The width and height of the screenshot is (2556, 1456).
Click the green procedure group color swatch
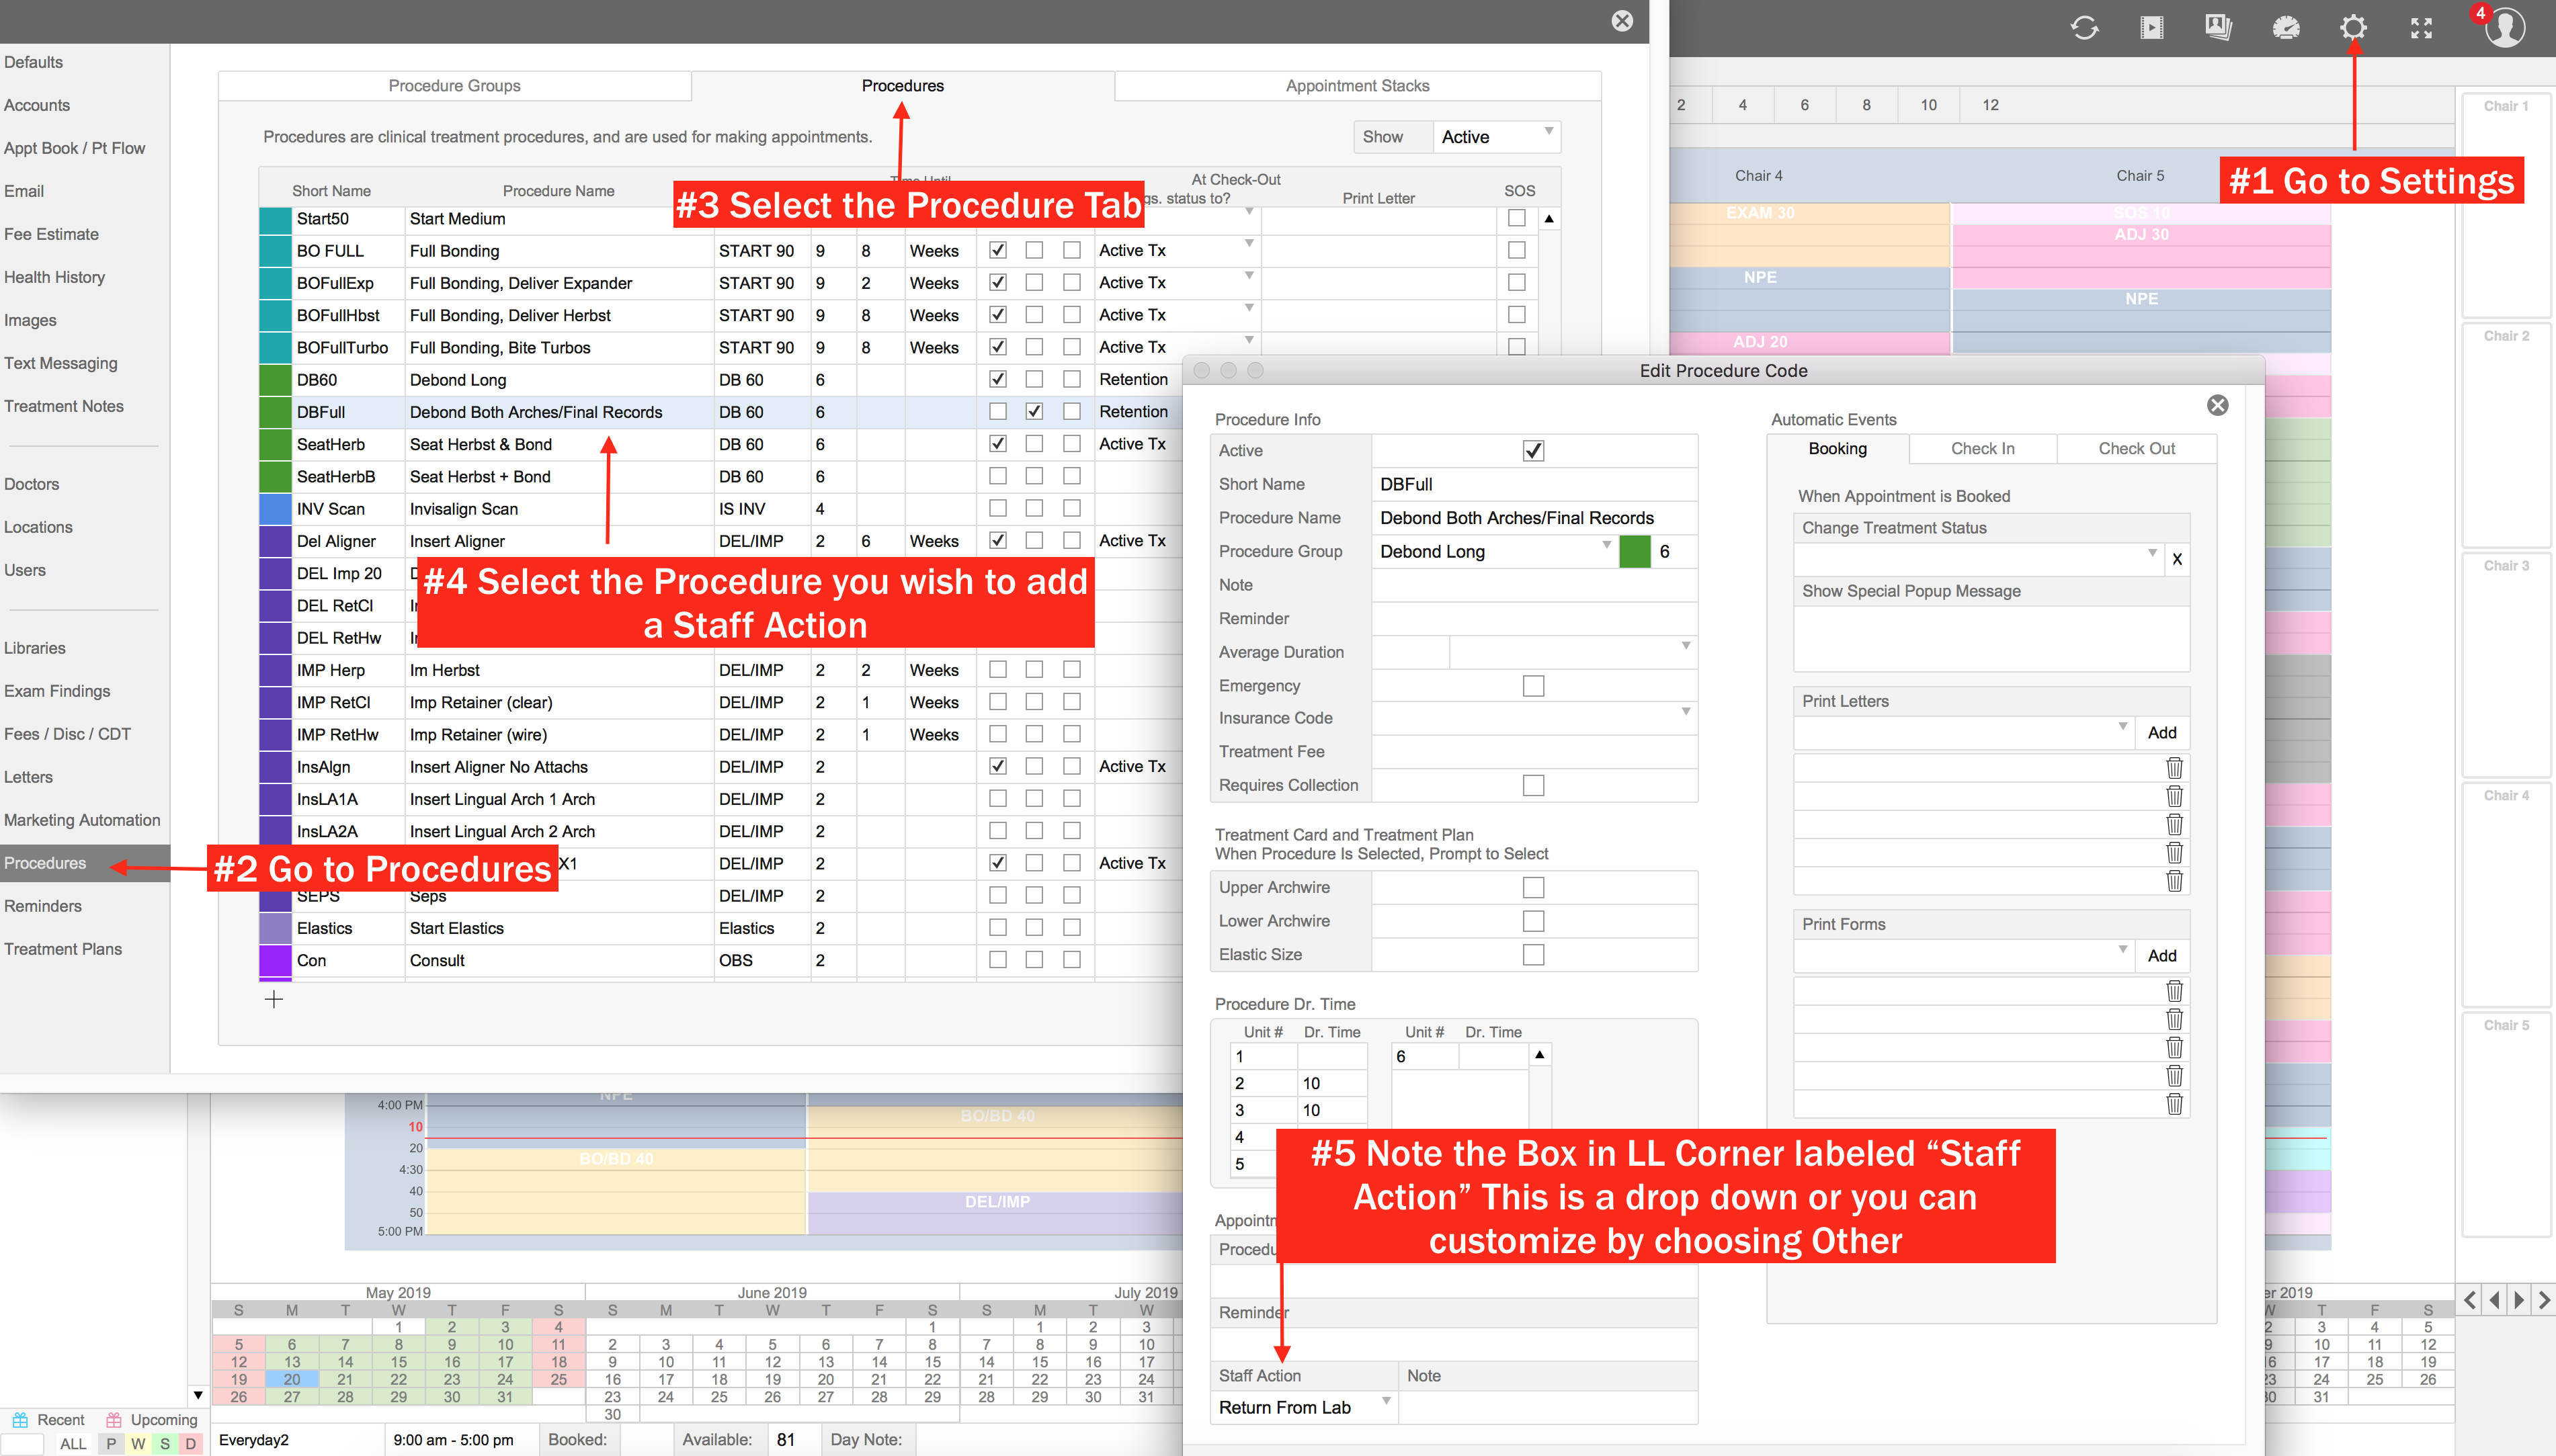1634,551
